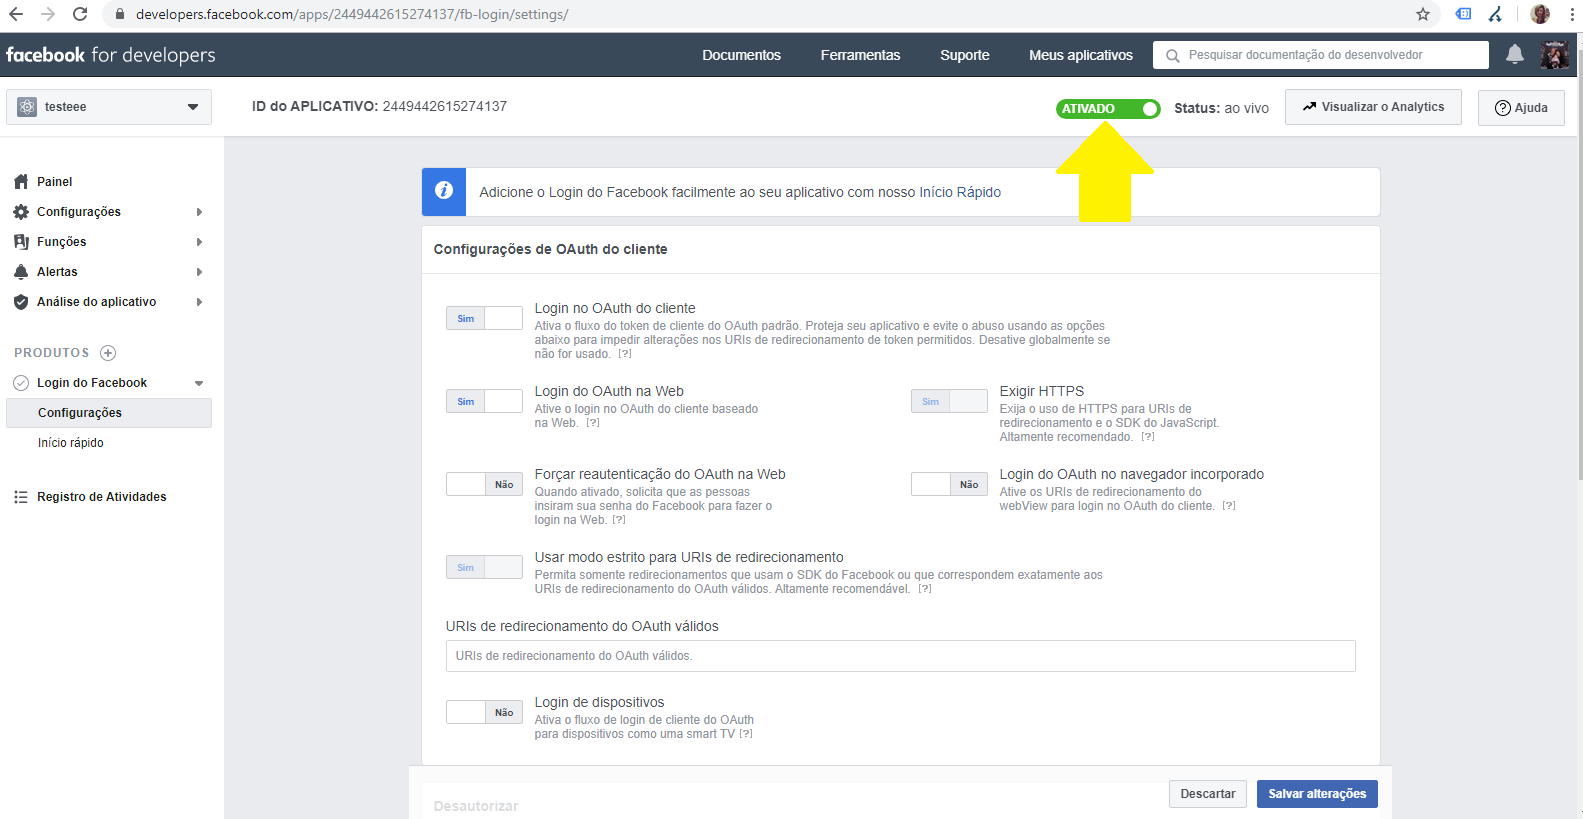Click the Análise do aplicativo shield icon
1583x819 pixels.
pyautogui.click(x=21, y=302)
